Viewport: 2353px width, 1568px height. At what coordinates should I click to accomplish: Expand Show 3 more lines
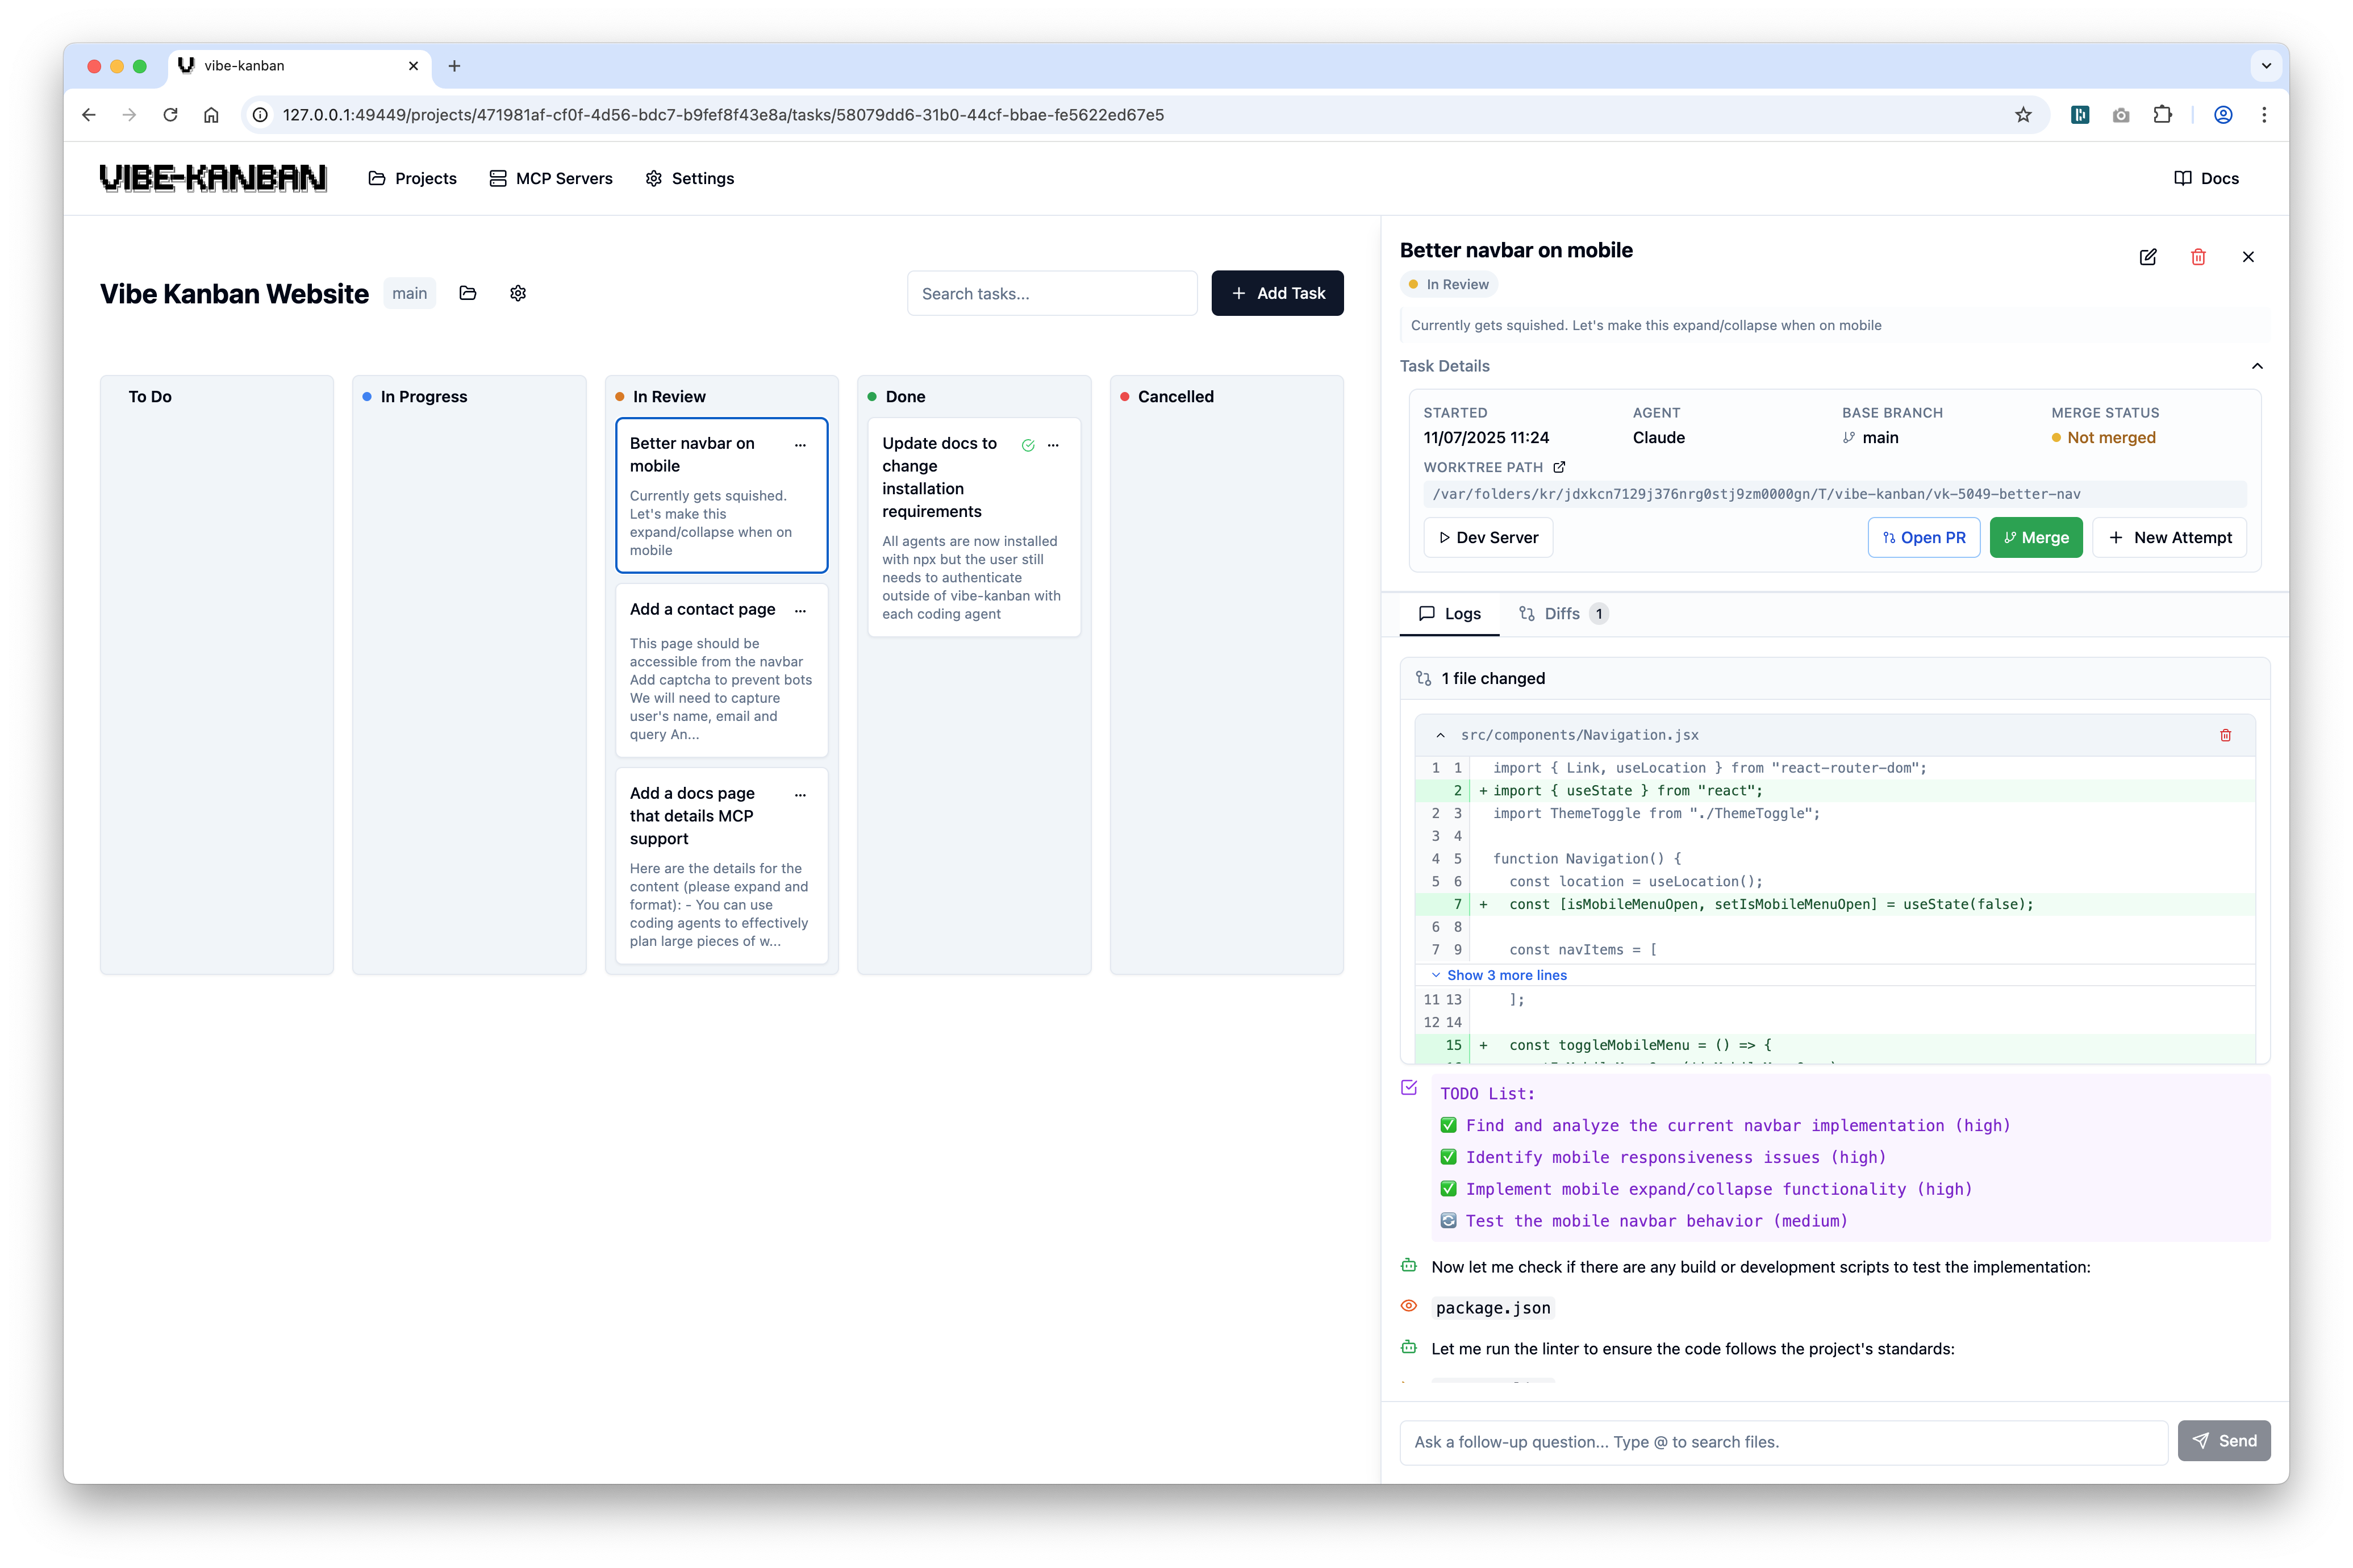1505,975
